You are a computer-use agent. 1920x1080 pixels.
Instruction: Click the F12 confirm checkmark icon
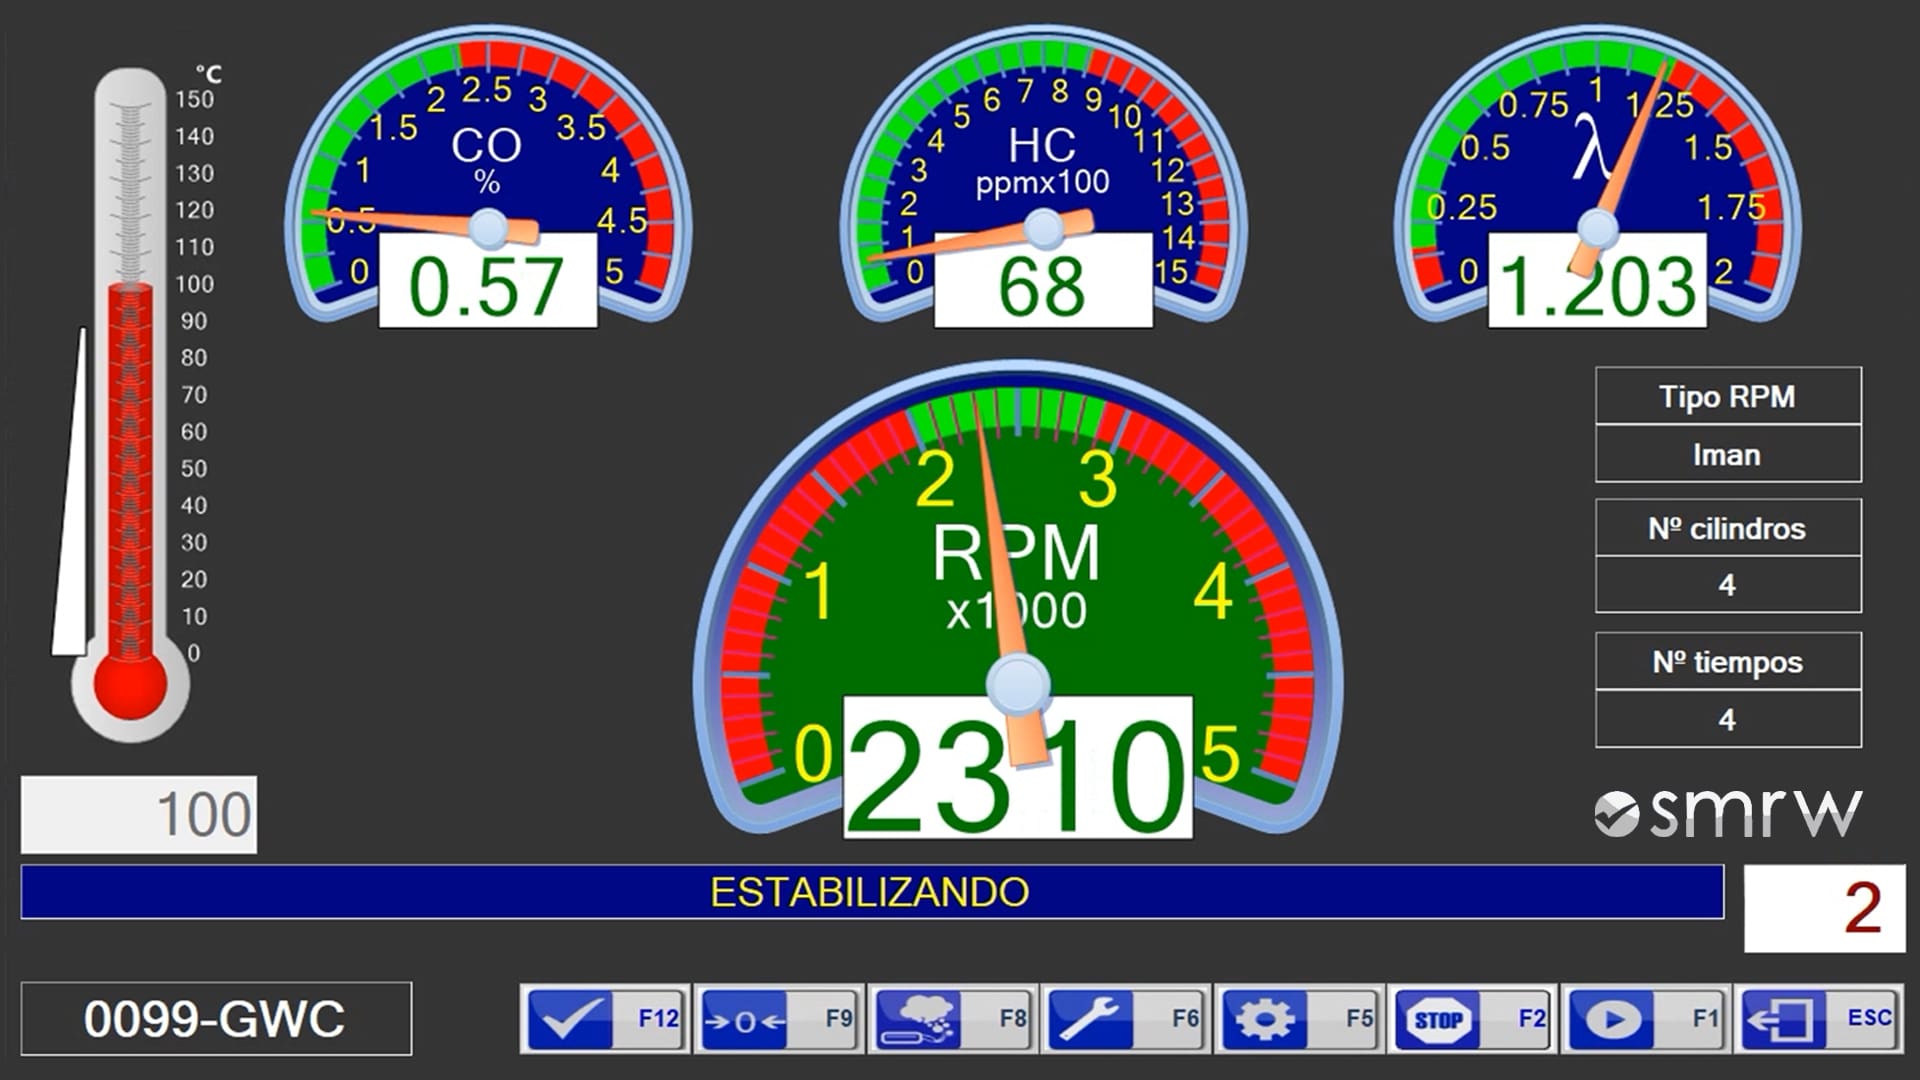pos(573,1022)
